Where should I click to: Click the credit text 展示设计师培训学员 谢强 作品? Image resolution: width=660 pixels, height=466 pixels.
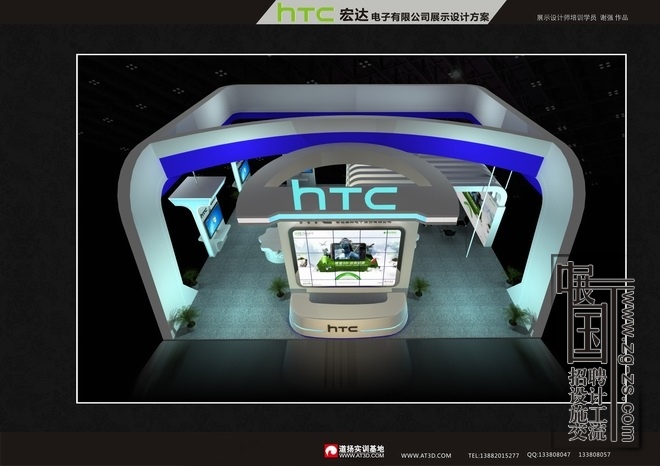coord(582,18)
